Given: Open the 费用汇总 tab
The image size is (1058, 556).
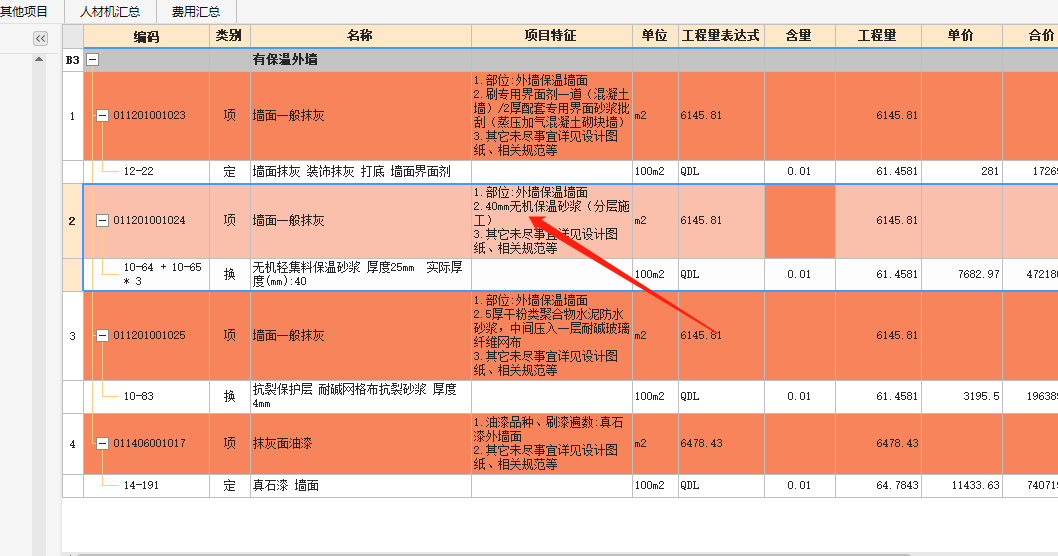Looking at the screenshot, I should (196, 11).
